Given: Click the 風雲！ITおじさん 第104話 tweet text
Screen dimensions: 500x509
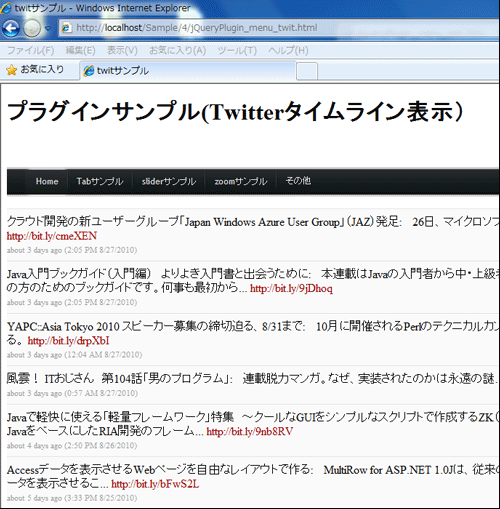Looking at the screenshot, I should pos(253,379).
